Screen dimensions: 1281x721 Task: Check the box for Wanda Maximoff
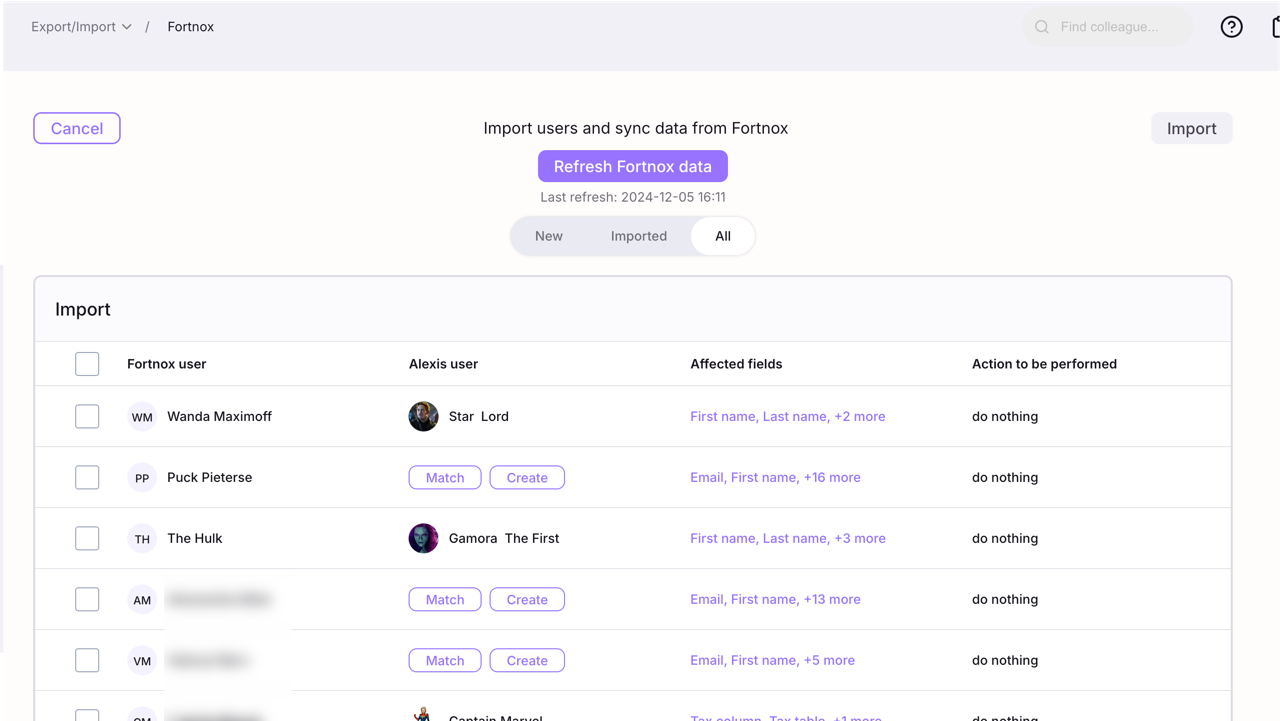[x=87, y=416]
